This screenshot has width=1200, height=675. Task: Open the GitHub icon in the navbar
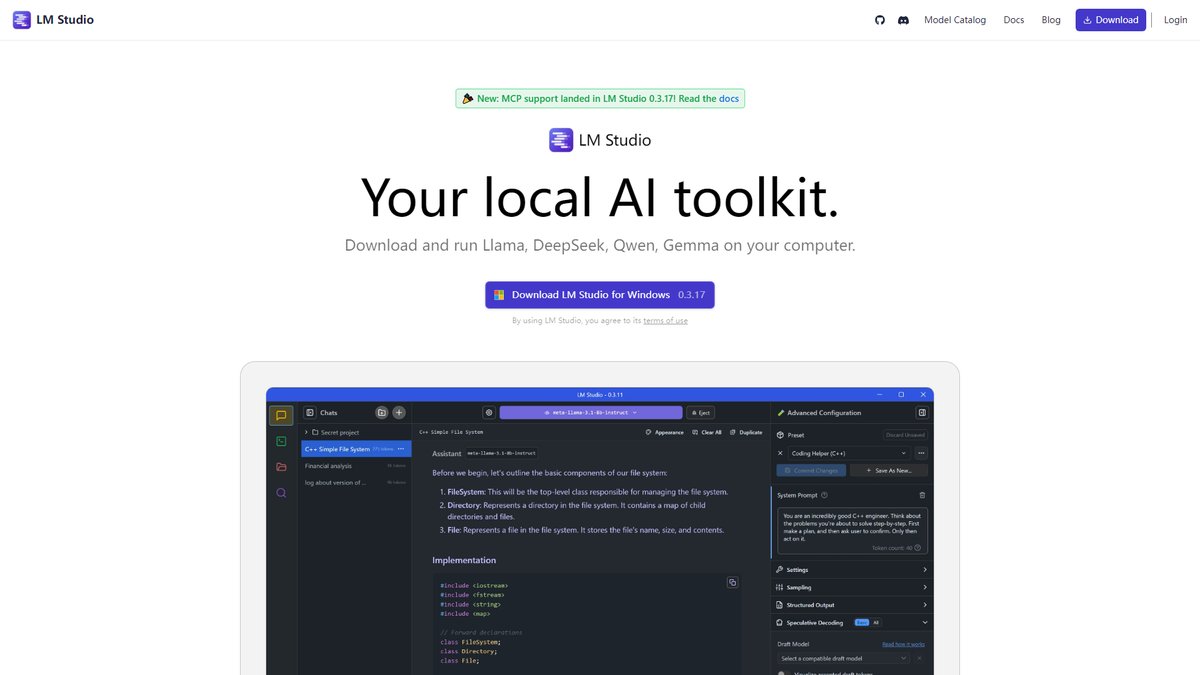(880, 20)
